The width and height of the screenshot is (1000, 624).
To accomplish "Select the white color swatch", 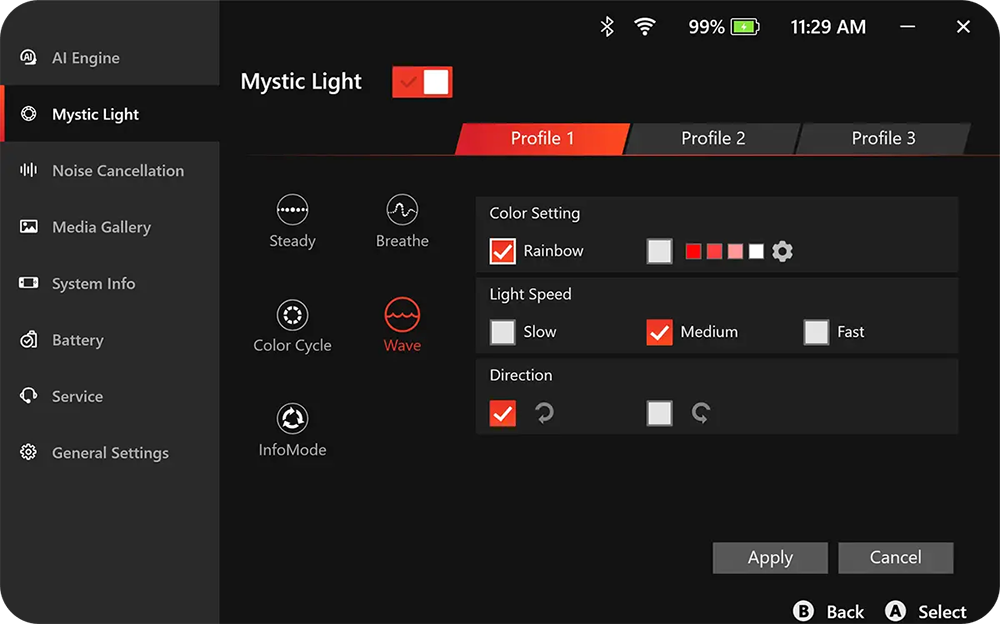I will coord(756,251).
